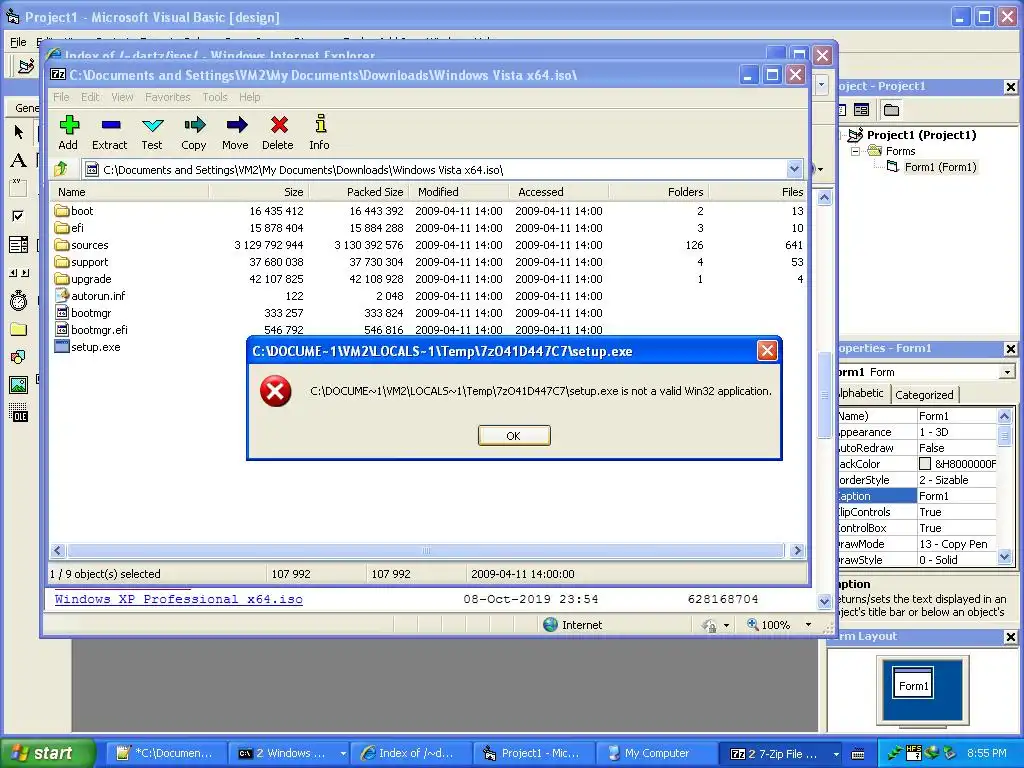Click the Add toolbar icon in 7-Zip
The image size is (1024, 768).
click(69, 125)
